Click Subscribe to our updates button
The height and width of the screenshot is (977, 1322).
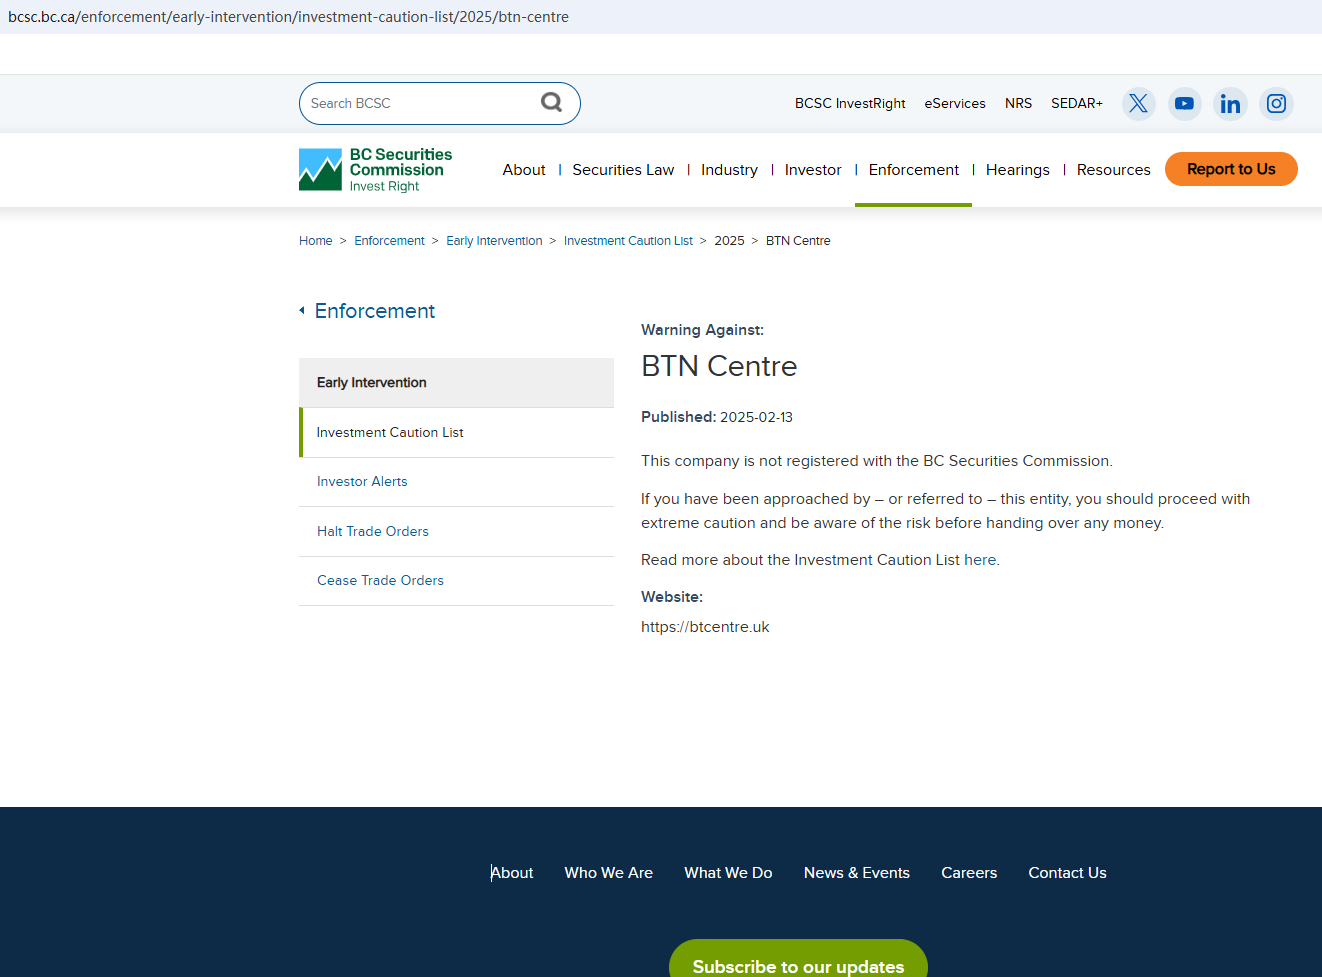click(798, 960)
